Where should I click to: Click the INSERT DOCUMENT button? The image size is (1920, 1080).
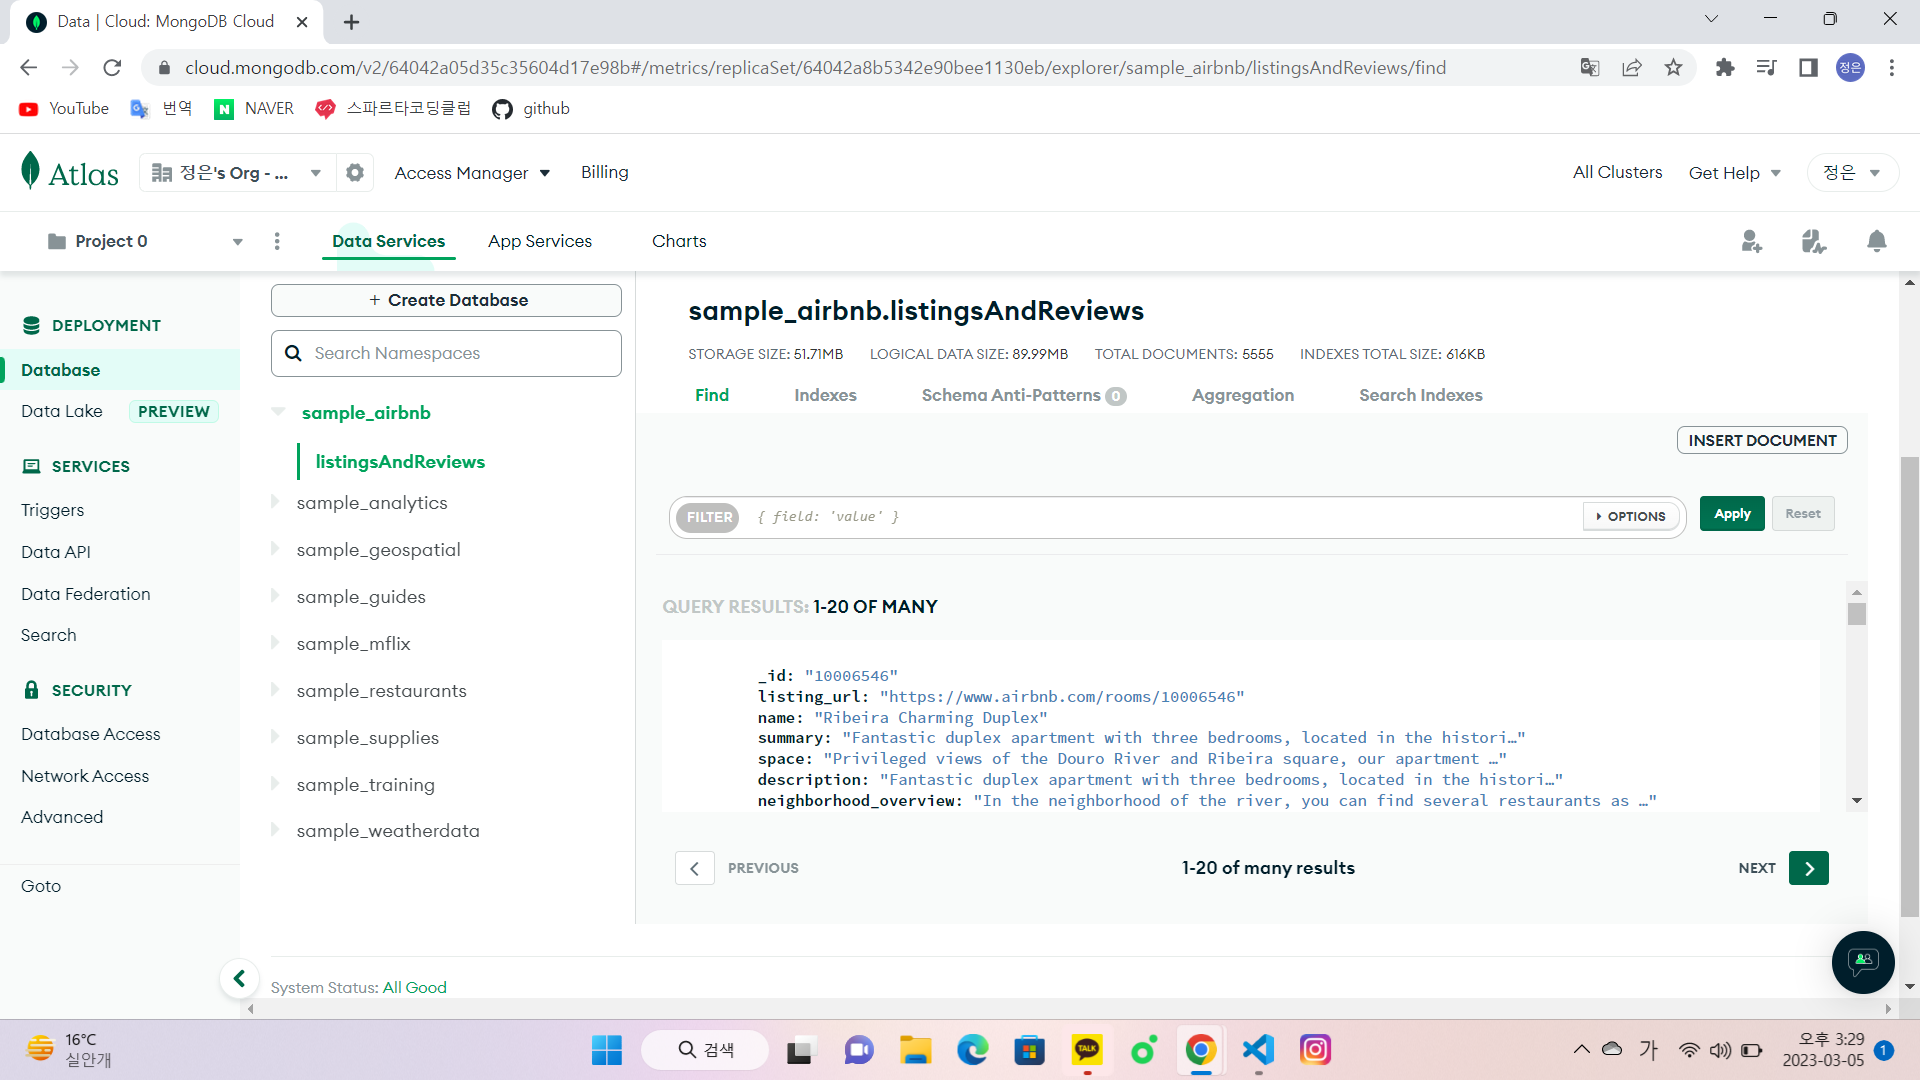point(1762,440)
